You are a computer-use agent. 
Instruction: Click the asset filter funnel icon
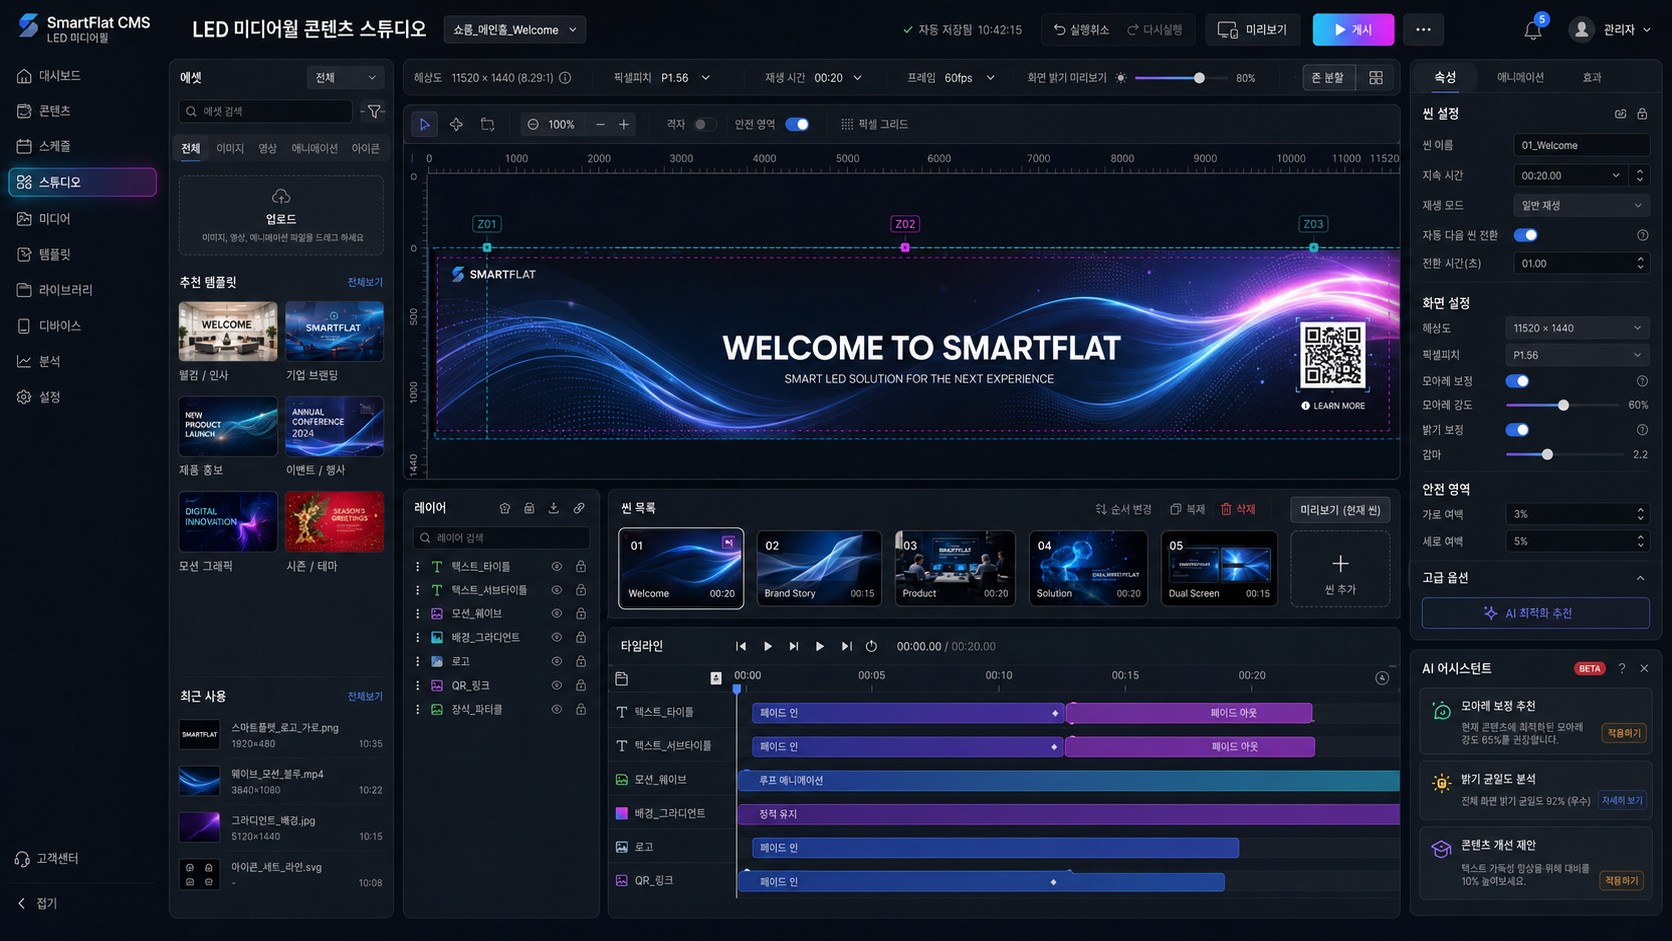[374, 111]
